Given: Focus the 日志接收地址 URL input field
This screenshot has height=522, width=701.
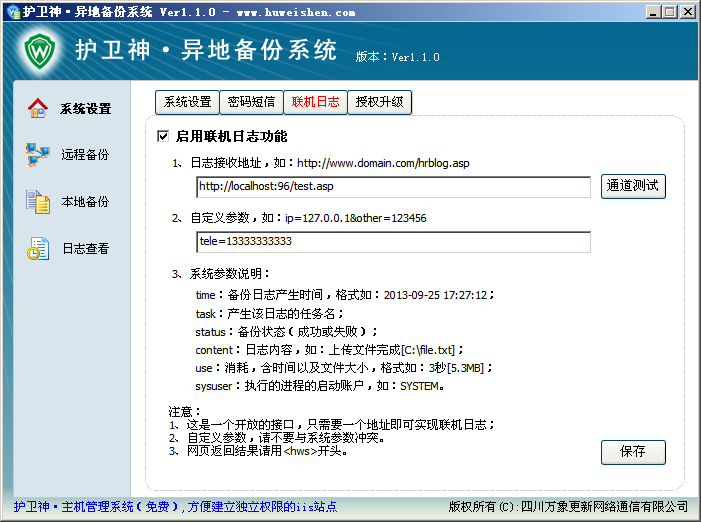Looking at the screenshot, I should pyautogui.click(x=393, y=187).
